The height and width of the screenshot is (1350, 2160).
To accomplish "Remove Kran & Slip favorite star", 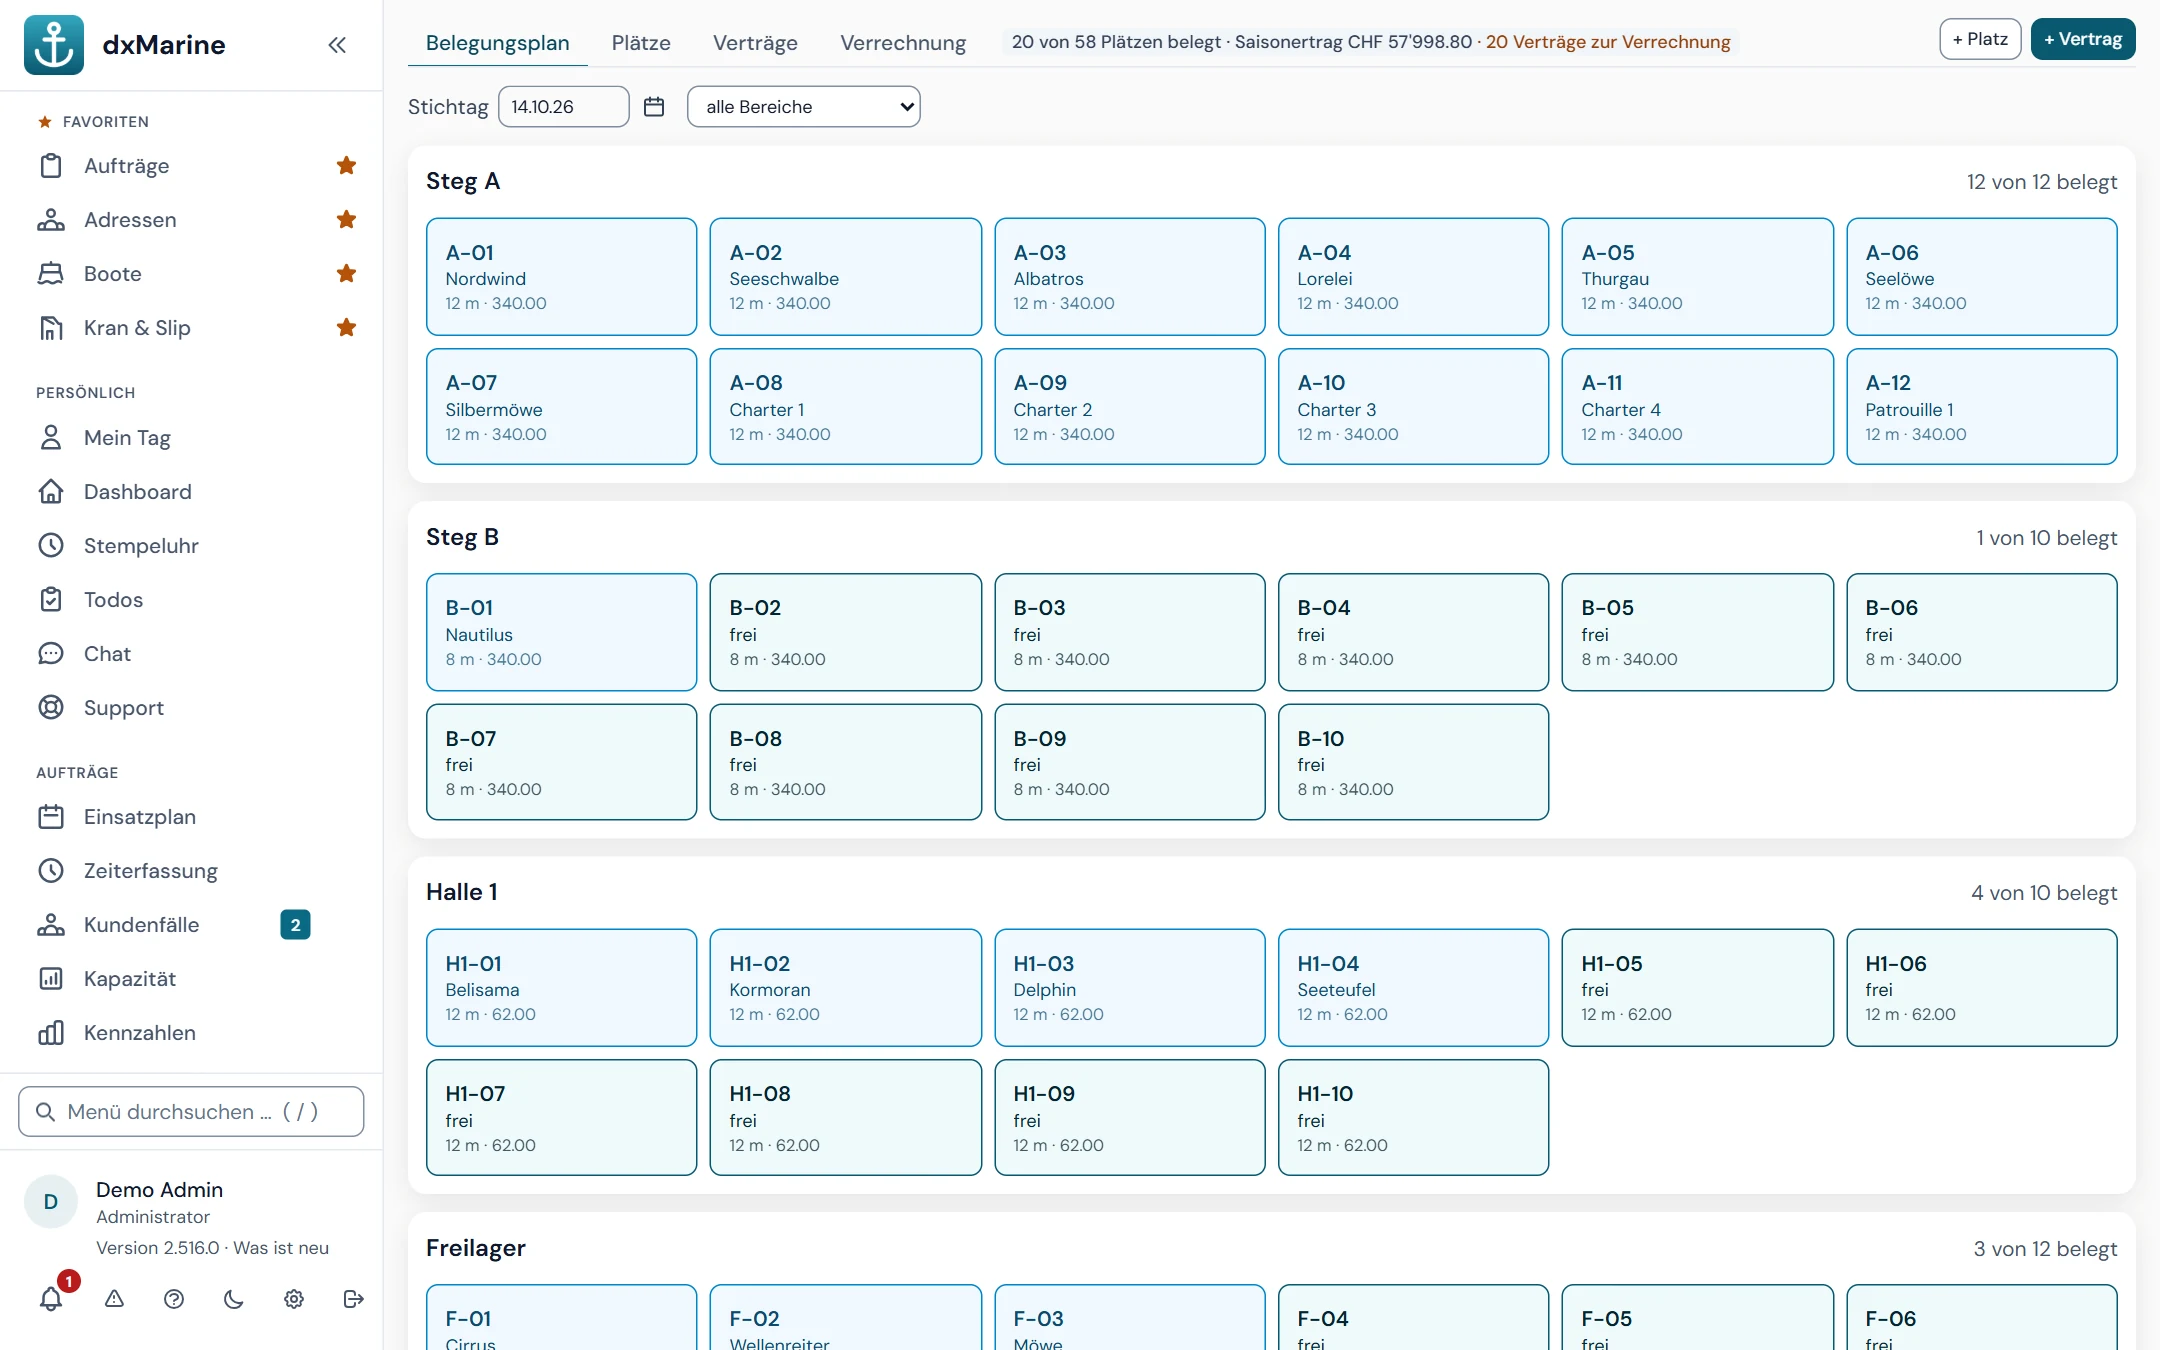I will tap(346, 328).
